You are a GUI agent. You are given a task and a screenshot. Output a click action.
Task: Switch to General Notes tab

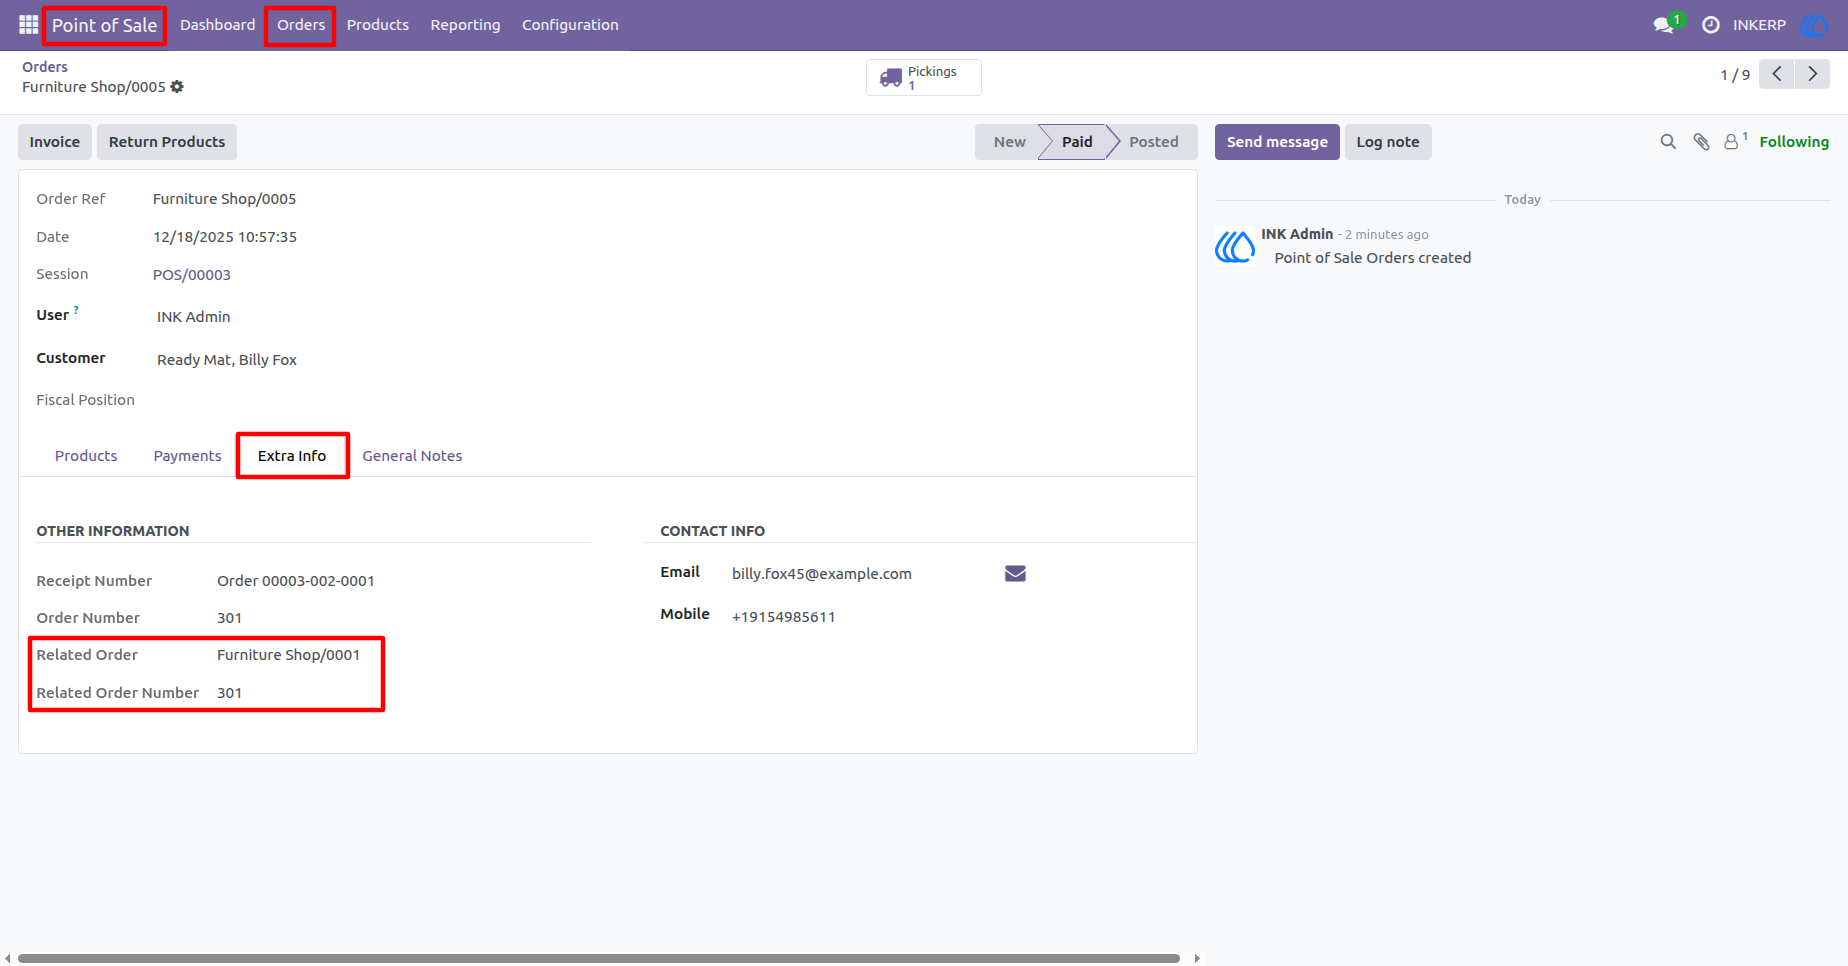412,456
